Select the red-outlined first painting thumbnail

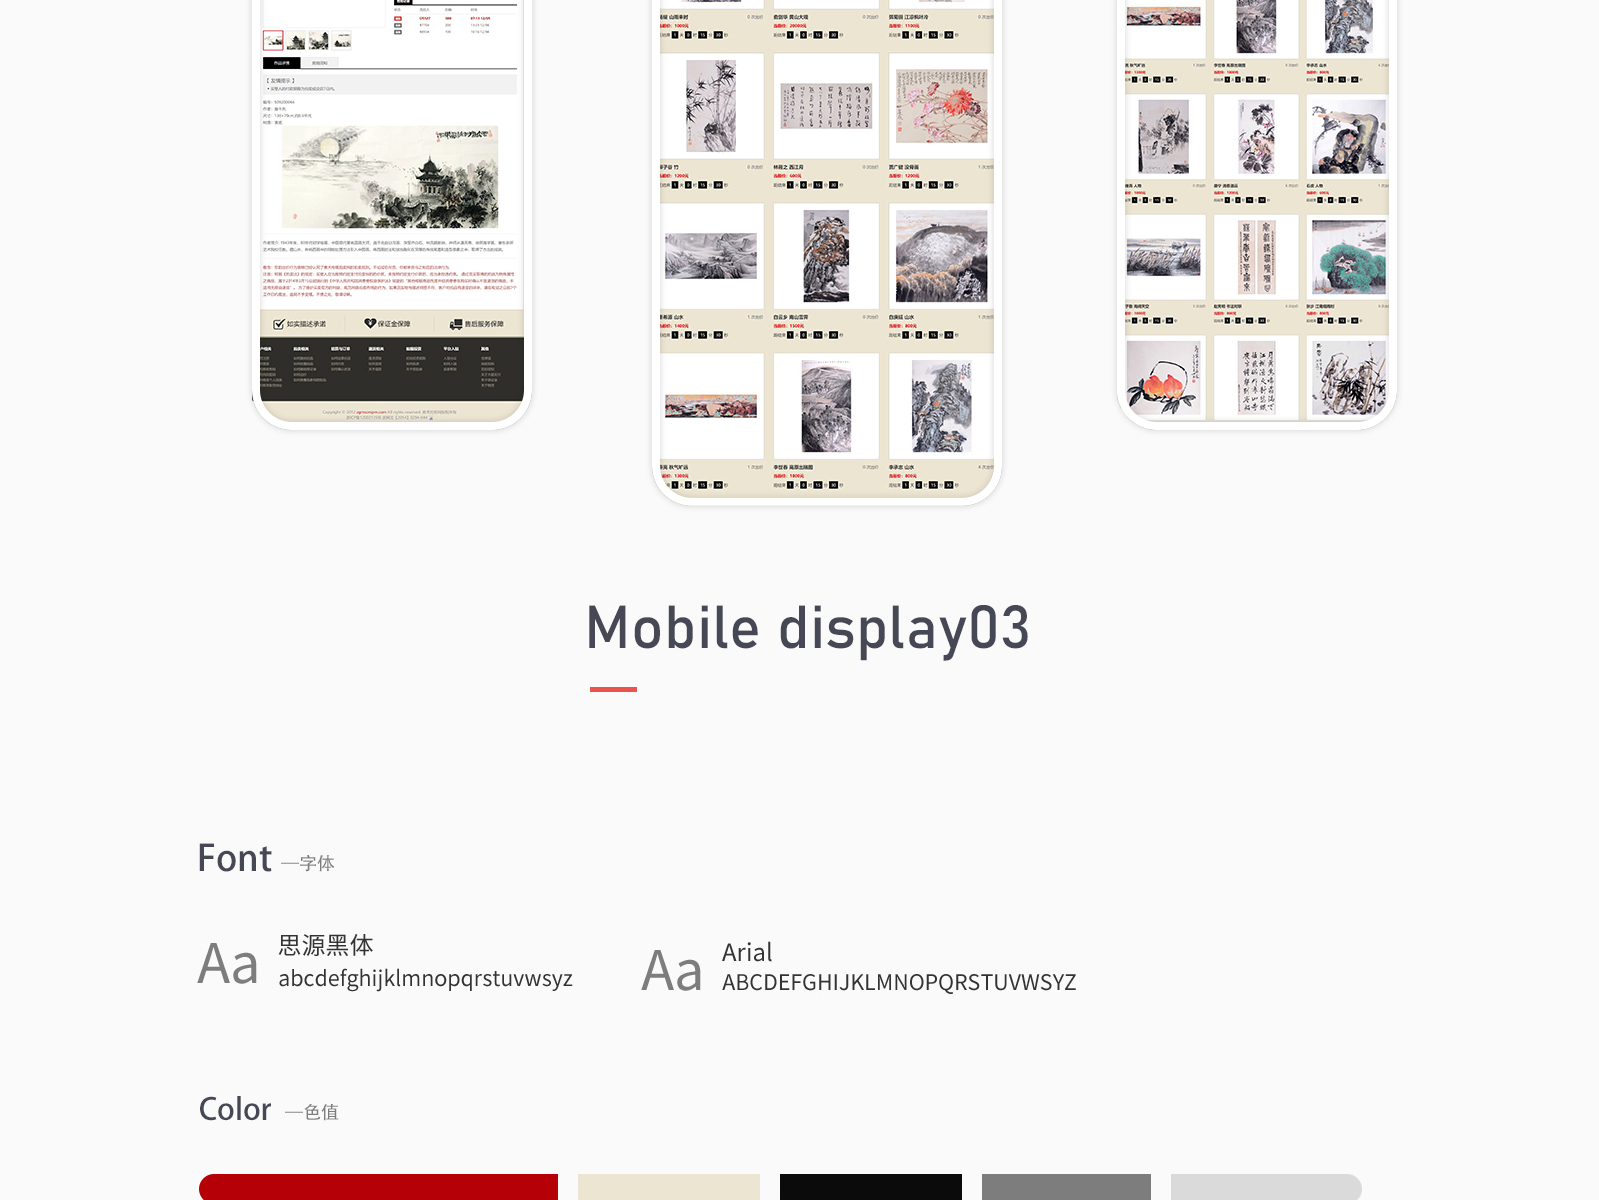[x=273, y=40]
